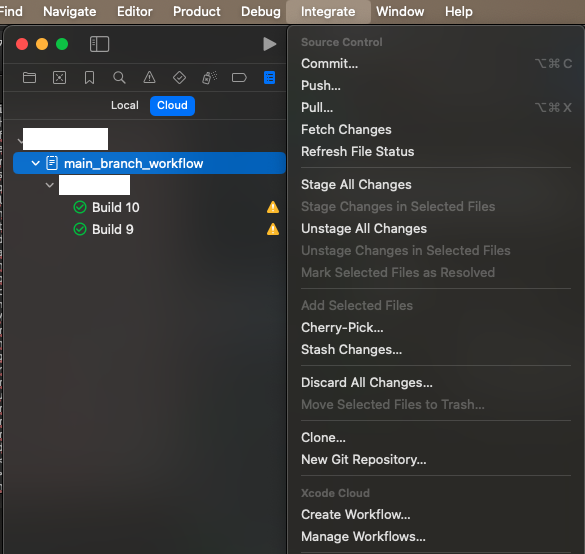The width and height of the screenshot is (585, 554).
Task: Click the Build 9 warning triangle
Action: pos(273,229)
